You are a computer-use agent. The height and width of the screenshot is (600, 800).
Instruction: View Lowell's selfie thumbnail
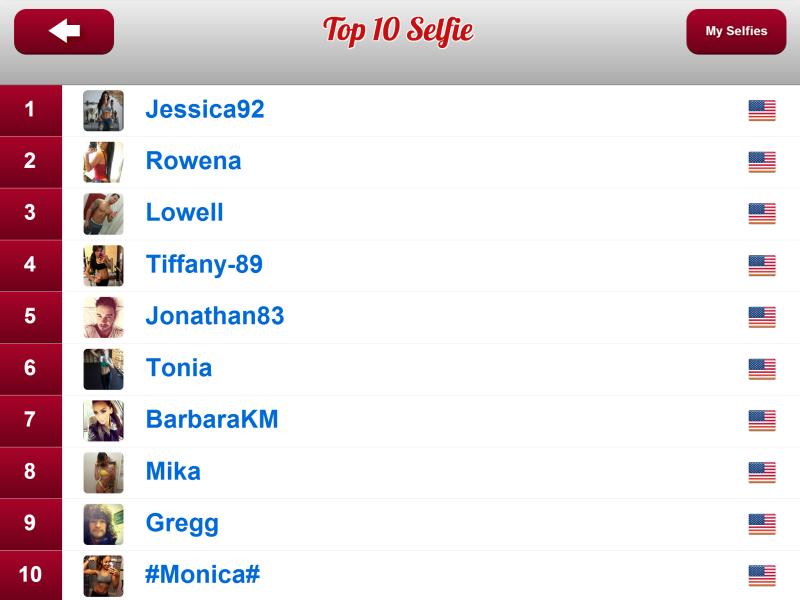(103, 213)
